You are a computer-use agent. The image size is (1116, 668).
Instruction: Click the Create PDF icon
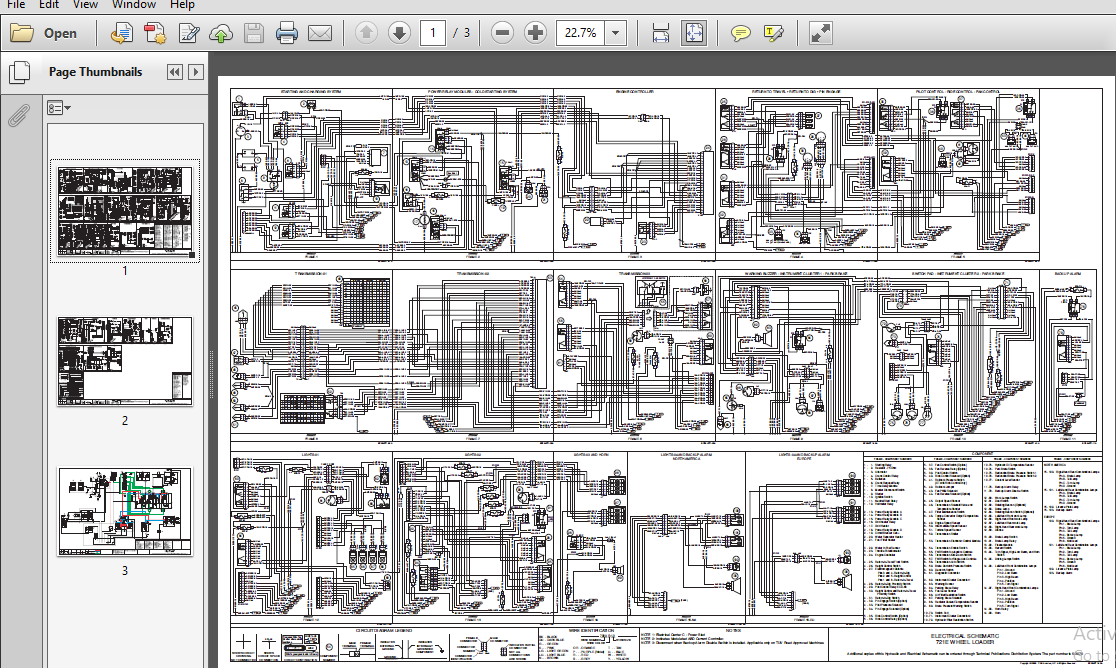click(122, 33)
